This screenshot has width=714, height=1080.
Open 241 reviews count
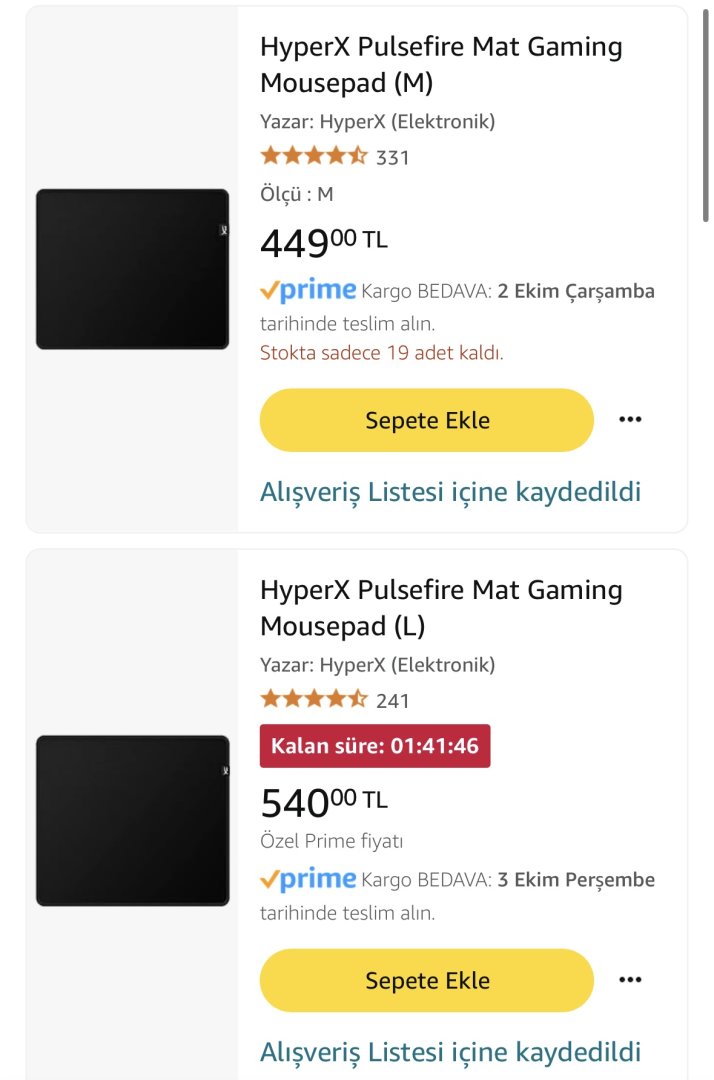click(393, 701)
